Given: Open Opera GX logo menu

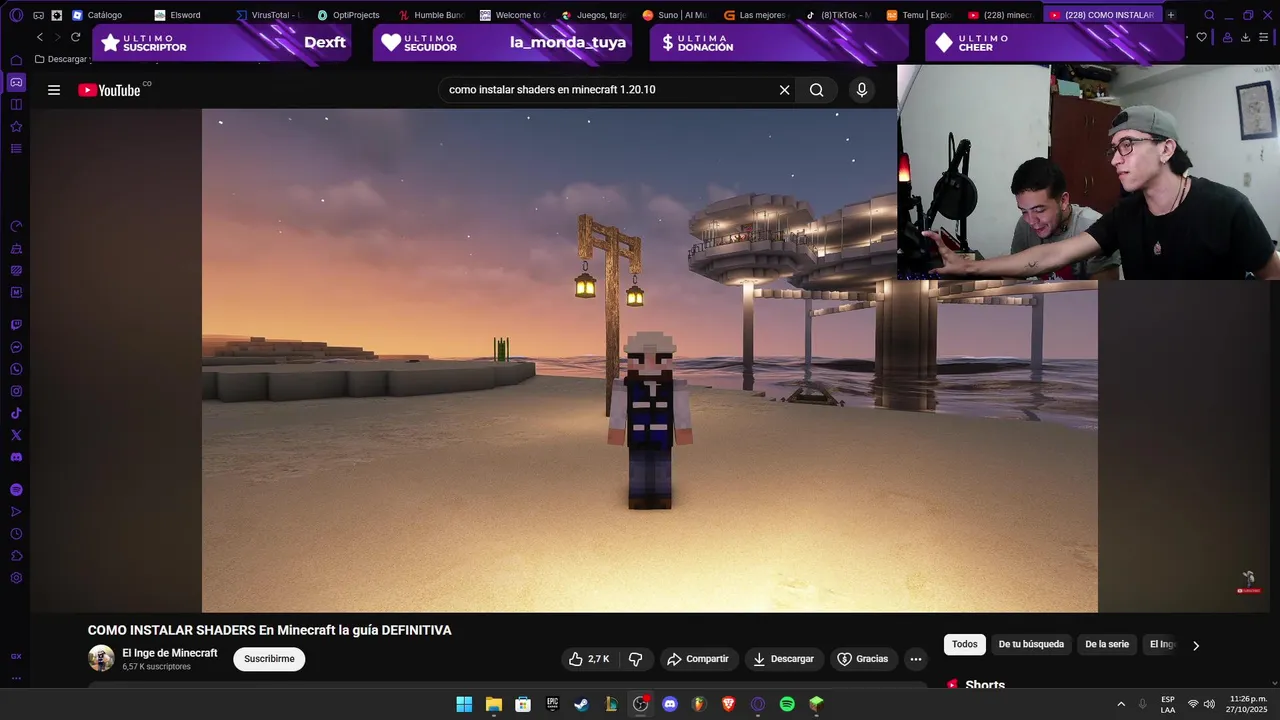Looking at the screenshot, I should click(x=16, y=15).
